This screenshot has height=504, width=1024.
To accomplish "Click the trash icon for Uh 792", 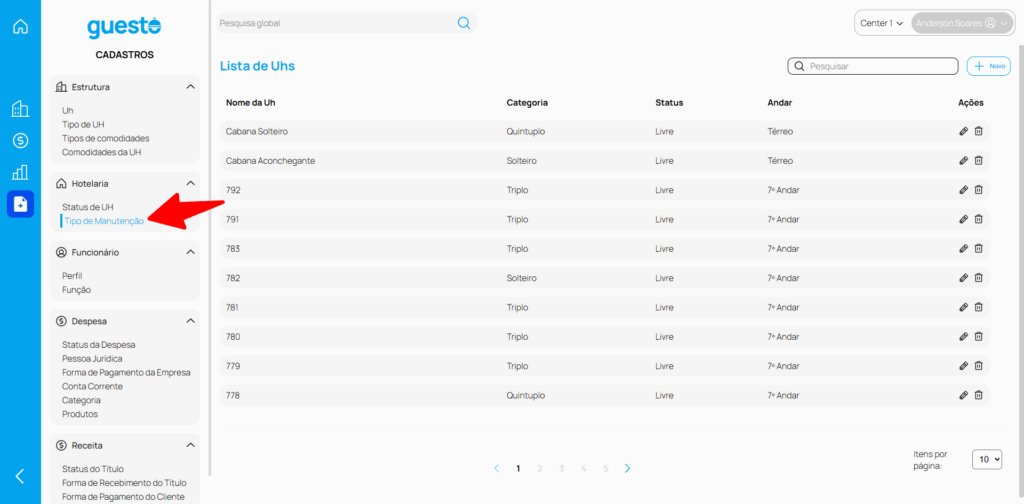I will [979, 190].
